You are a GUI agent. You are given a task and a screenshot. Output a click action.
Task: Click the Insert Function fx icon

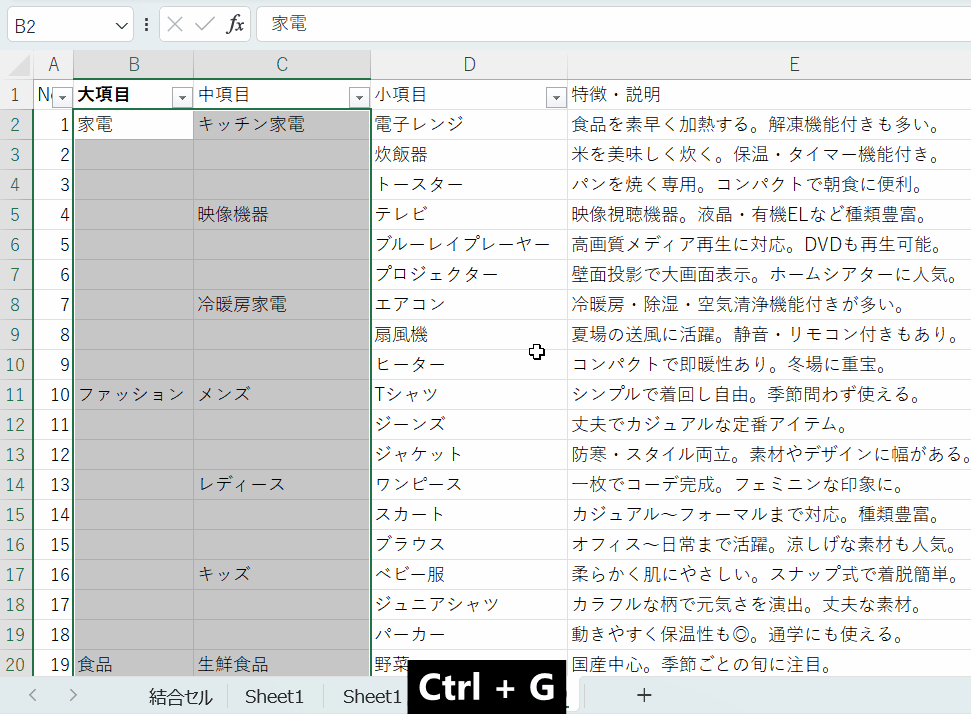235,25
